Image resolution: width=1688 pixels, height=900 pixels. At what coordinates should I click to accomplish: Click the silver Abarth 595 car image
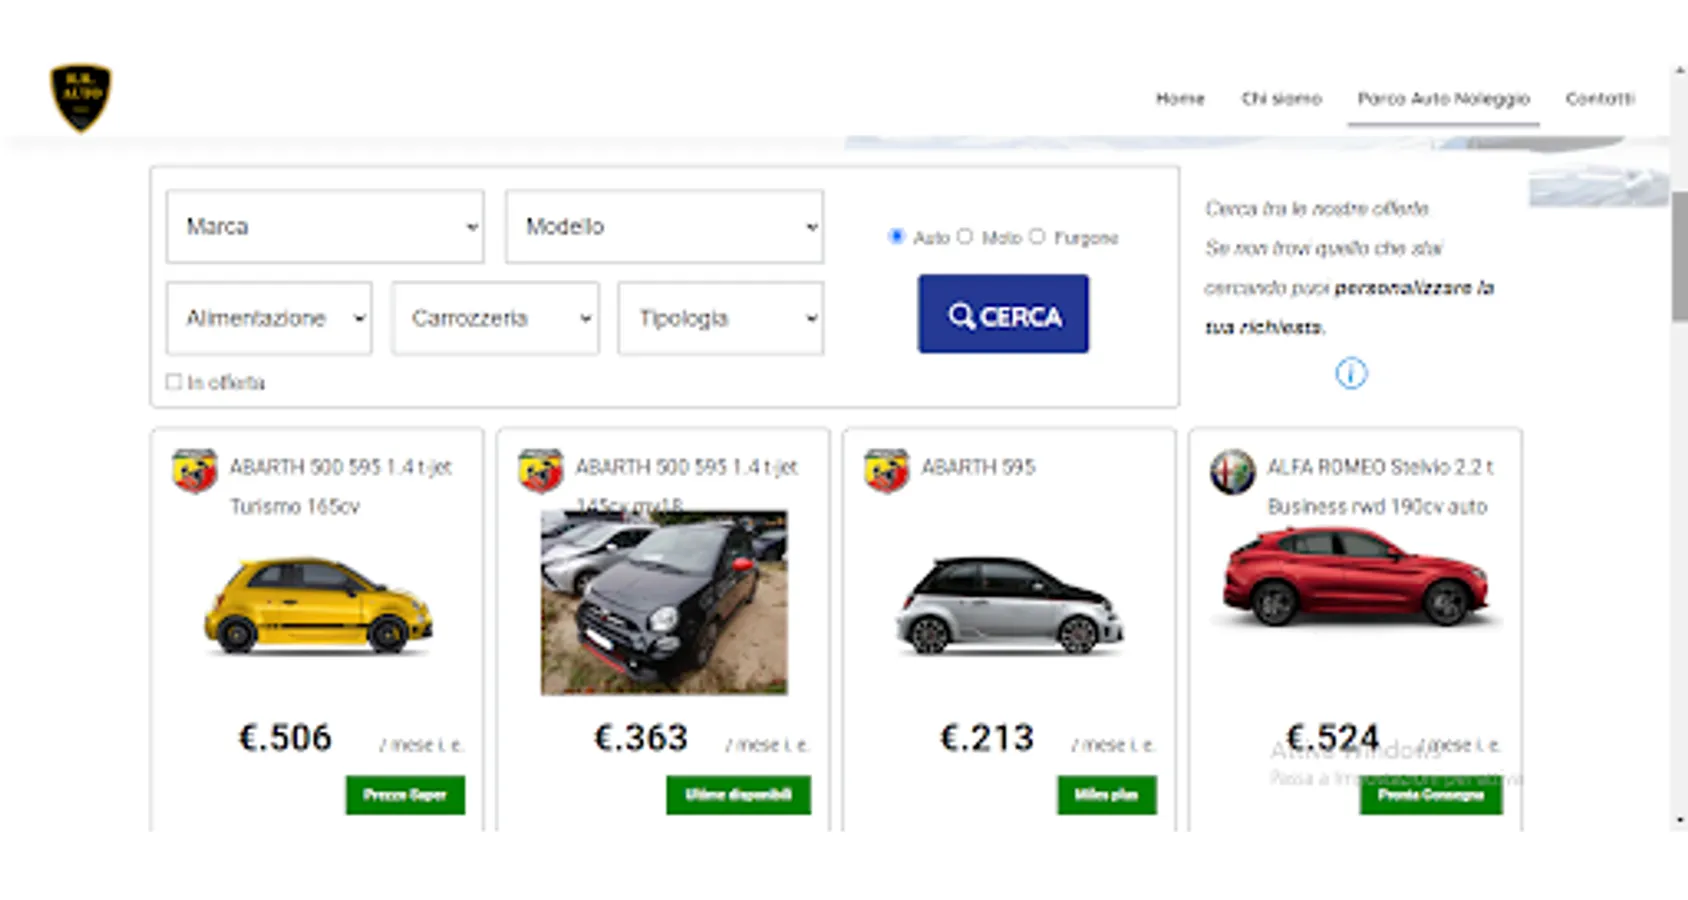point(1009,605)
